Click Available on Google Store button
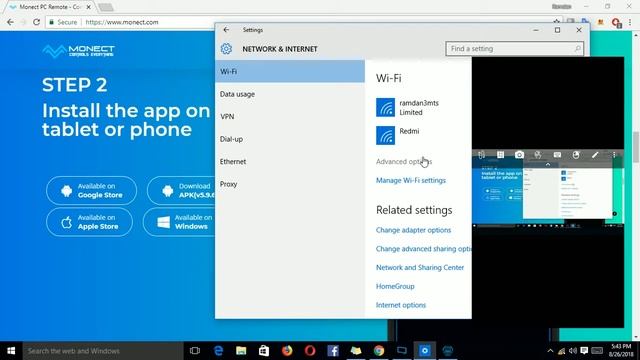The width and height of the screenshot is (640, 360). click(91, 190)
